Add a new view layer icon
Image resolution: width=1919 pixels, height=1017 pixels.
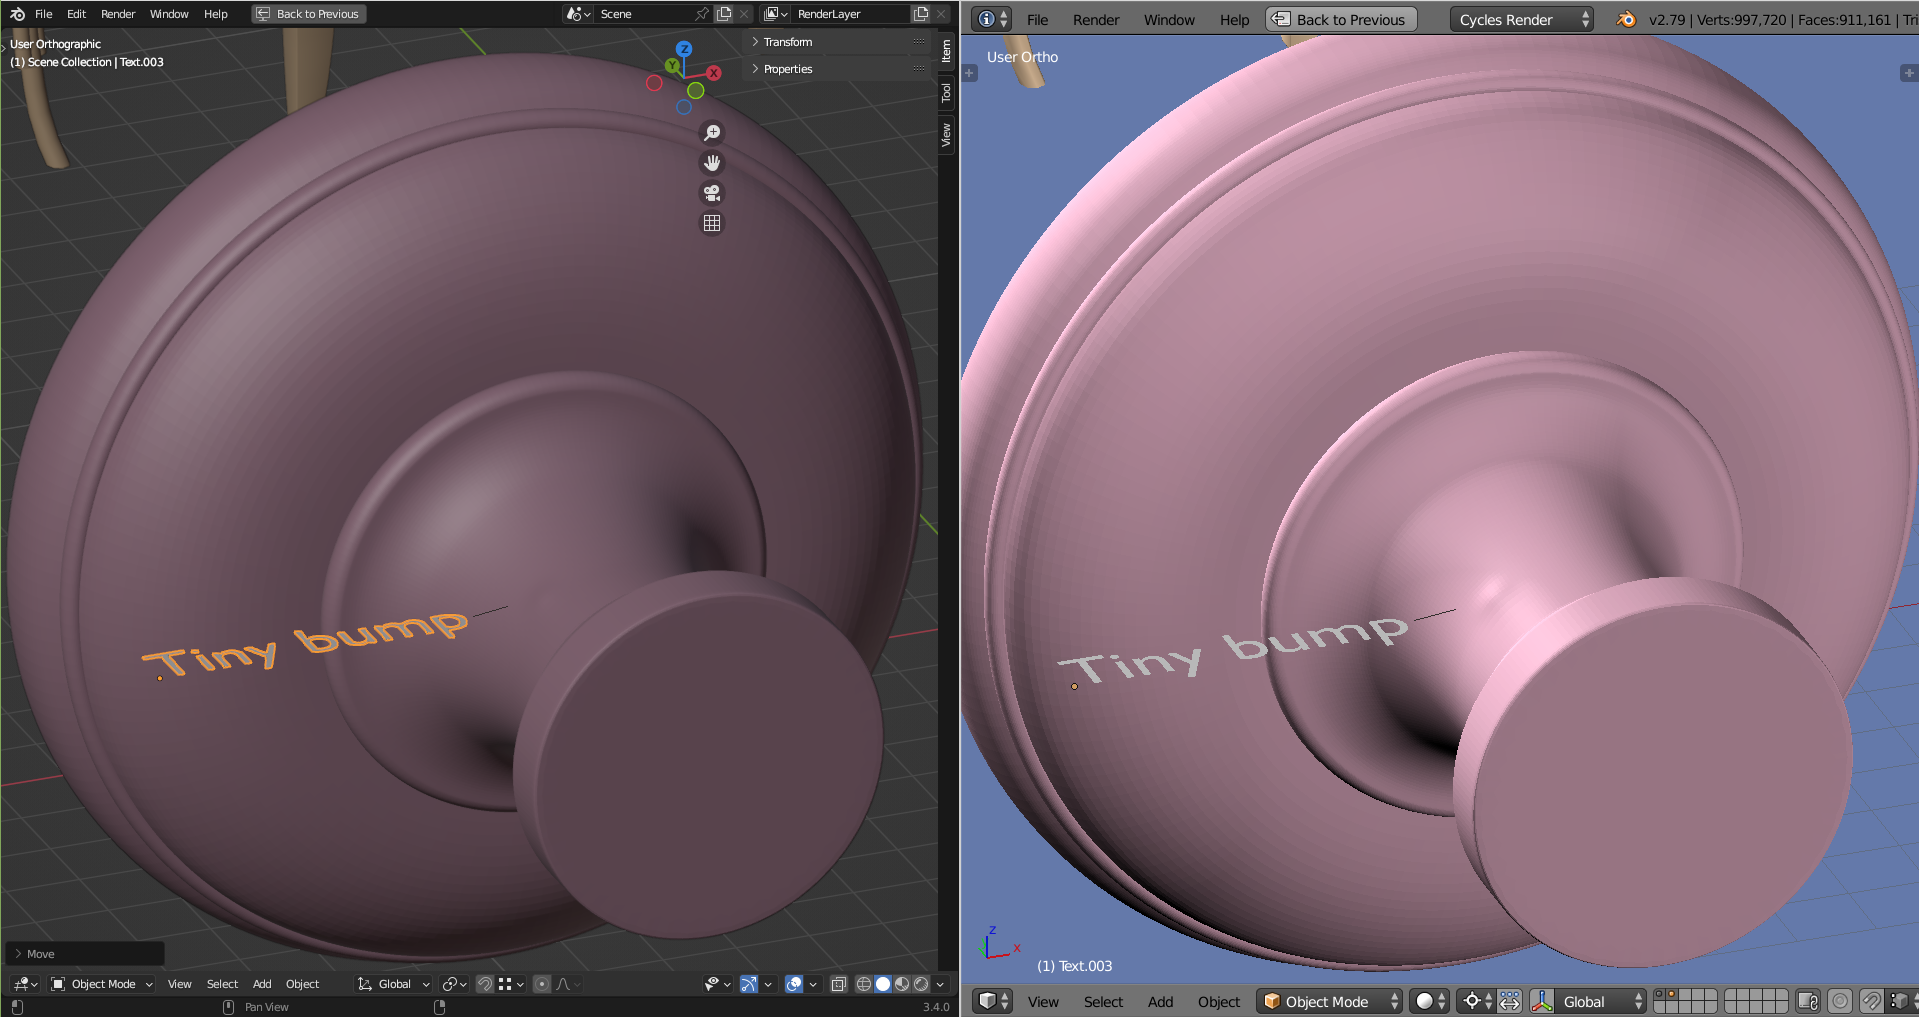(x=921, y=14)
